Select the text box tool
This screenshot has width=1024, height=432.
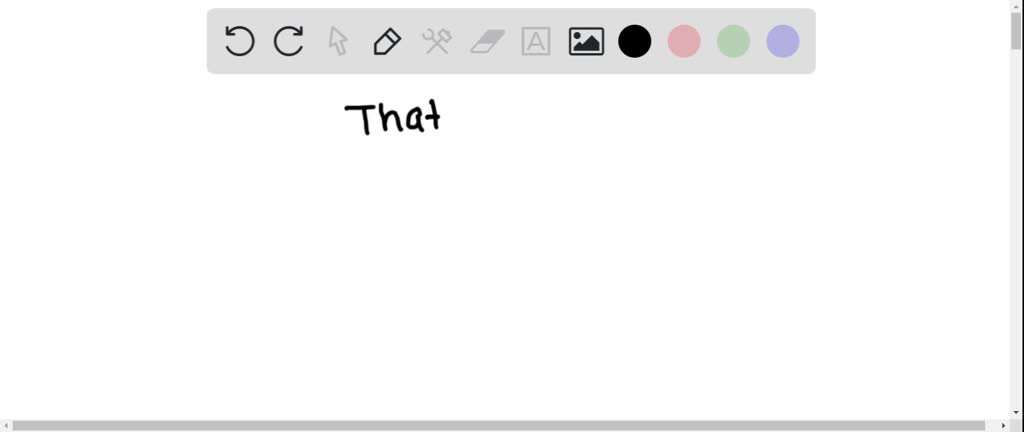pos(536,41)
